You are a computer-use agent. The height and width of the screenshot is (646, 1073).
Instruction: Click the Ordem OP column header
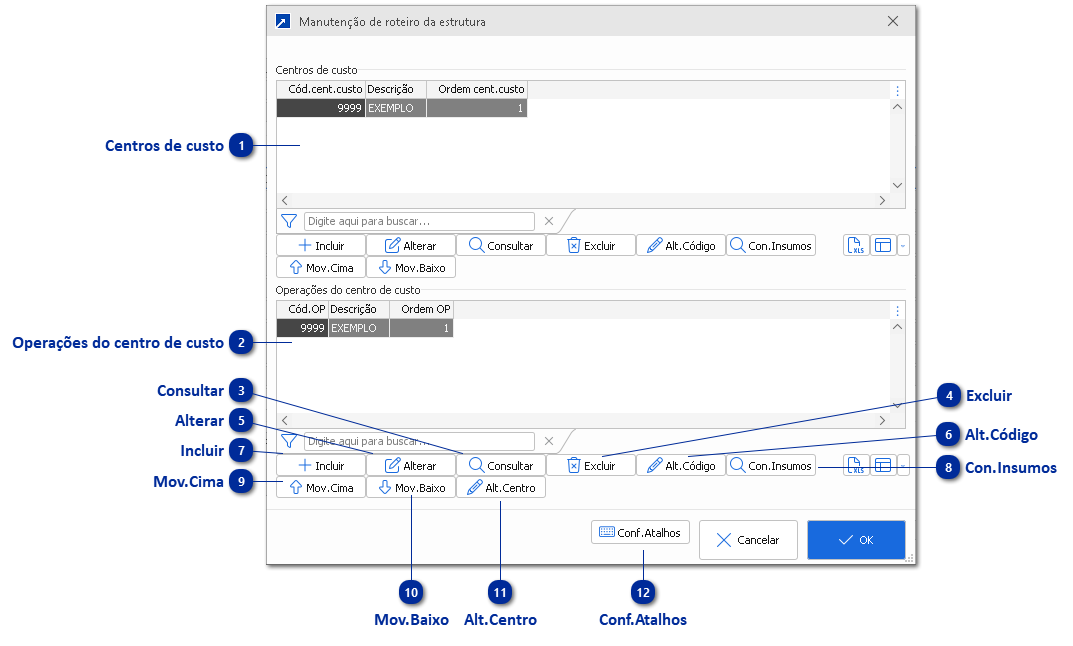[421, 309]
